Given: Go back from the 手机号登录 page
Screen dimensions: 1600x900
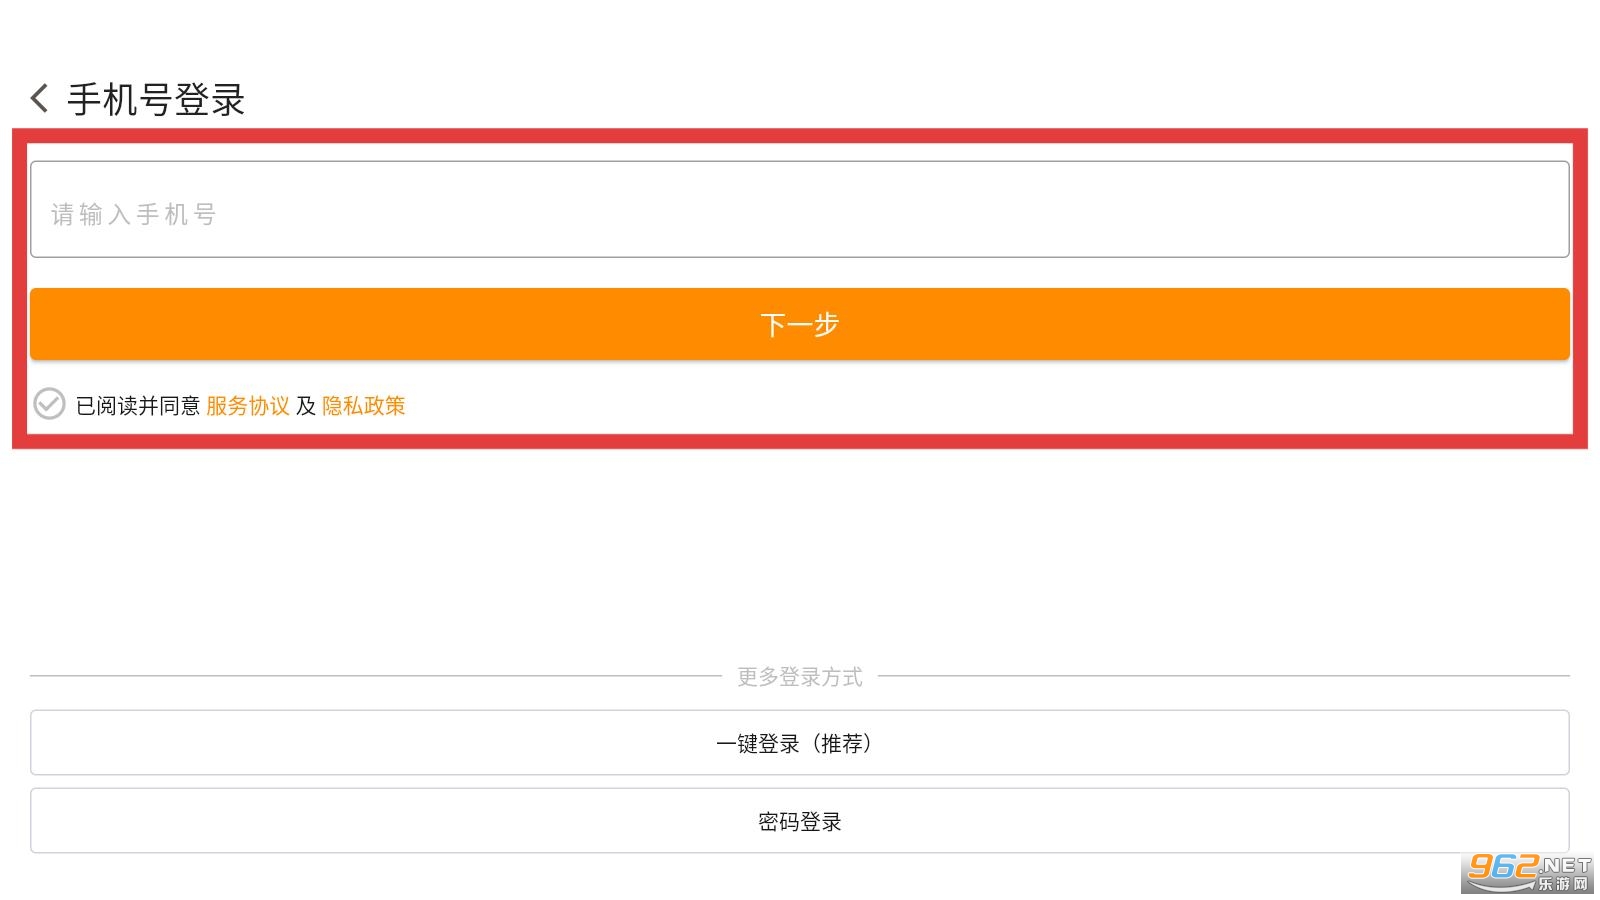Looking at the screenshot, I should (39, 98).
